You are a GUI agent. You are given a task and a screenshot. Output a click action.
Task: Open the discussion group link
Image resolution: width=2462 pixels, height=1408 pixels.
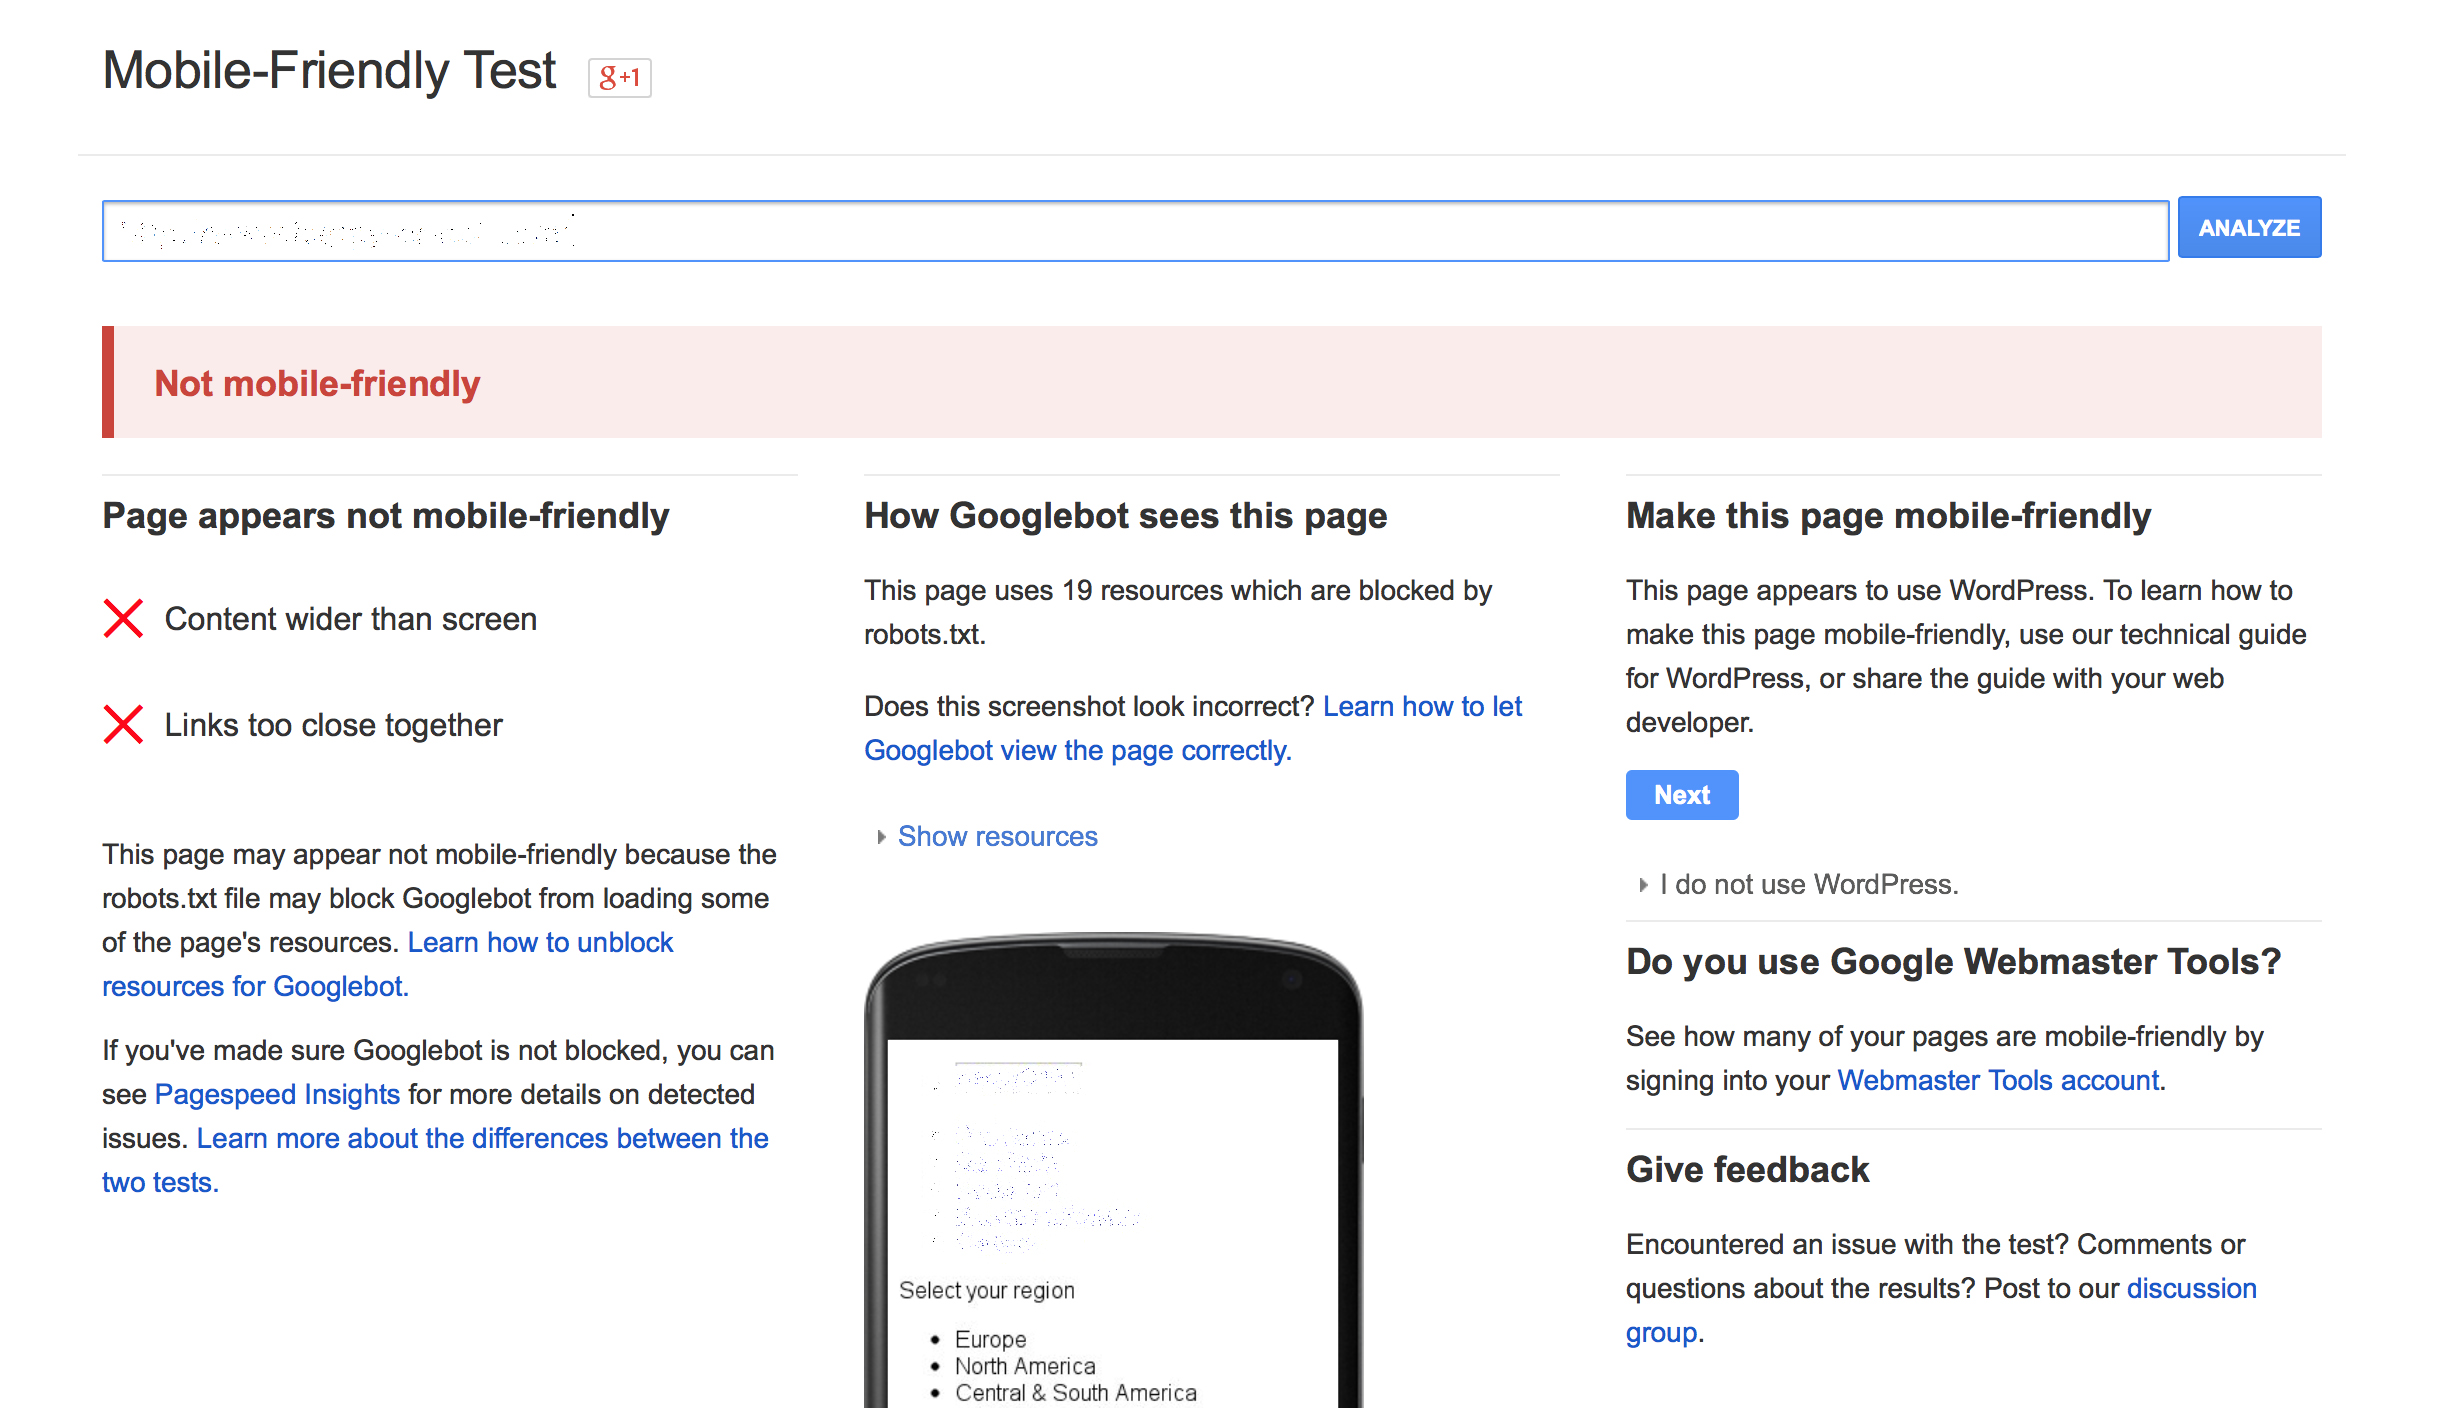pos(1941,1310)
